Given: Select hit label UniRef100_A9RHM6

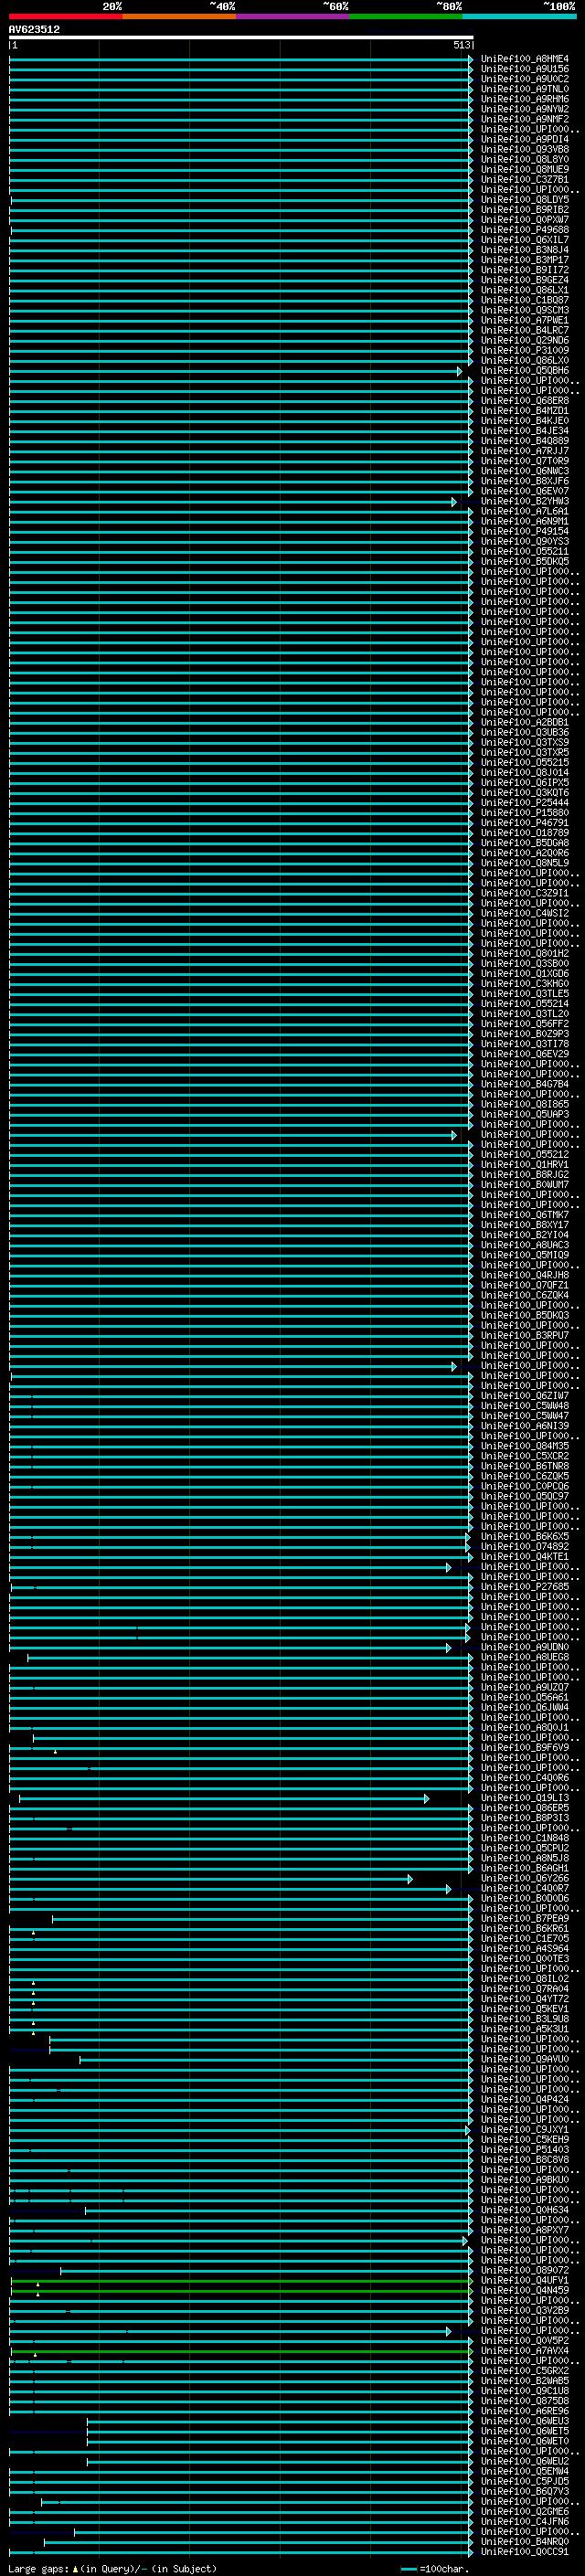Looking at the screenshot, I should click(x=524, y=99).
